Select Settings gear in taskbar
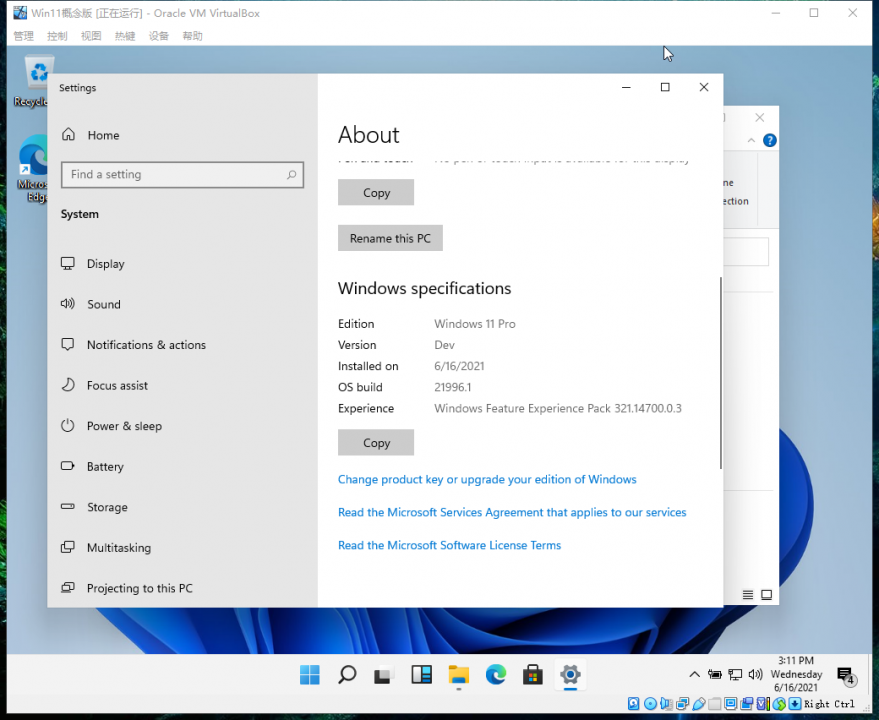This screenshot has height=720, width=879. (x=570, y=675)
